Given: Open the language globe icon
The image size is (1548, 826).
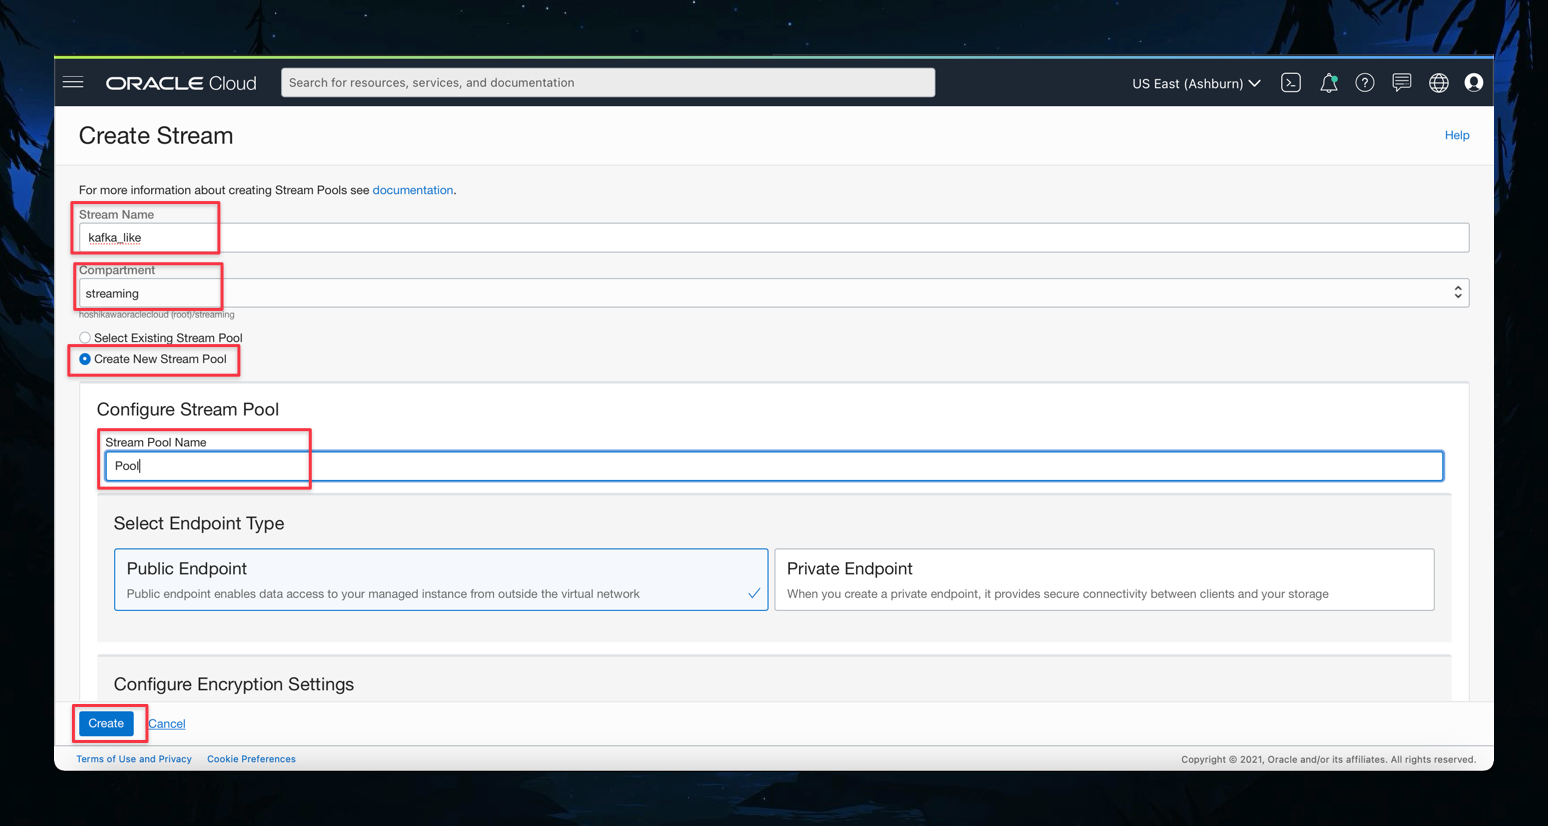Looking at the screenshot, I should (1439, 83).
